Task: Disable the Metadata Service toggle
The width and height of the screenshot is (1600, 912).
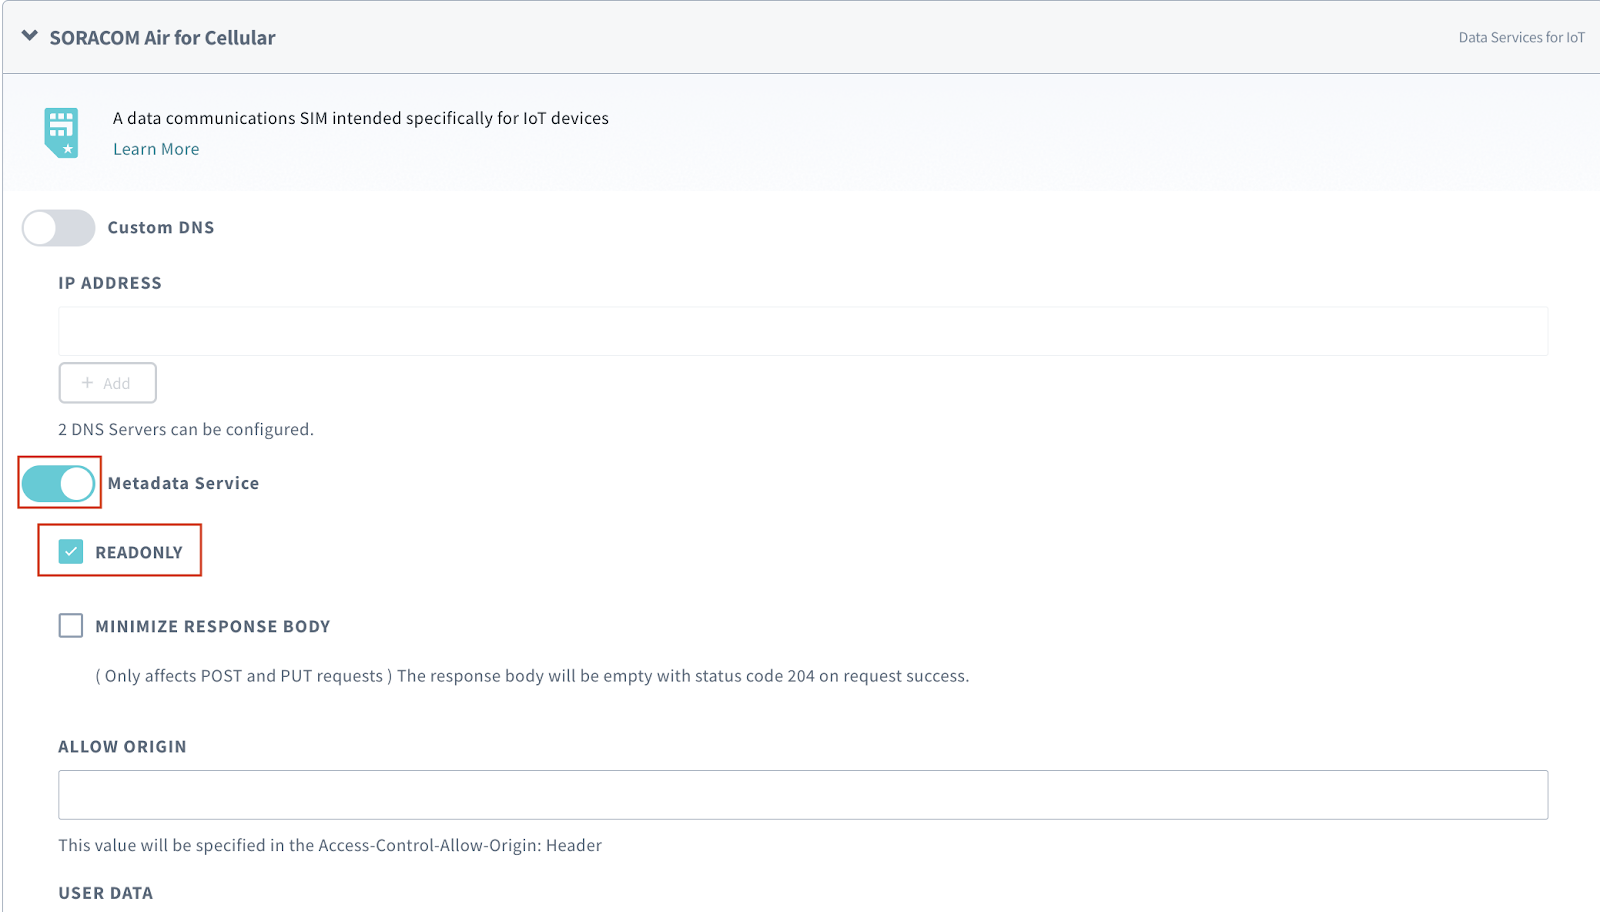Action: [x=59, y=484]
